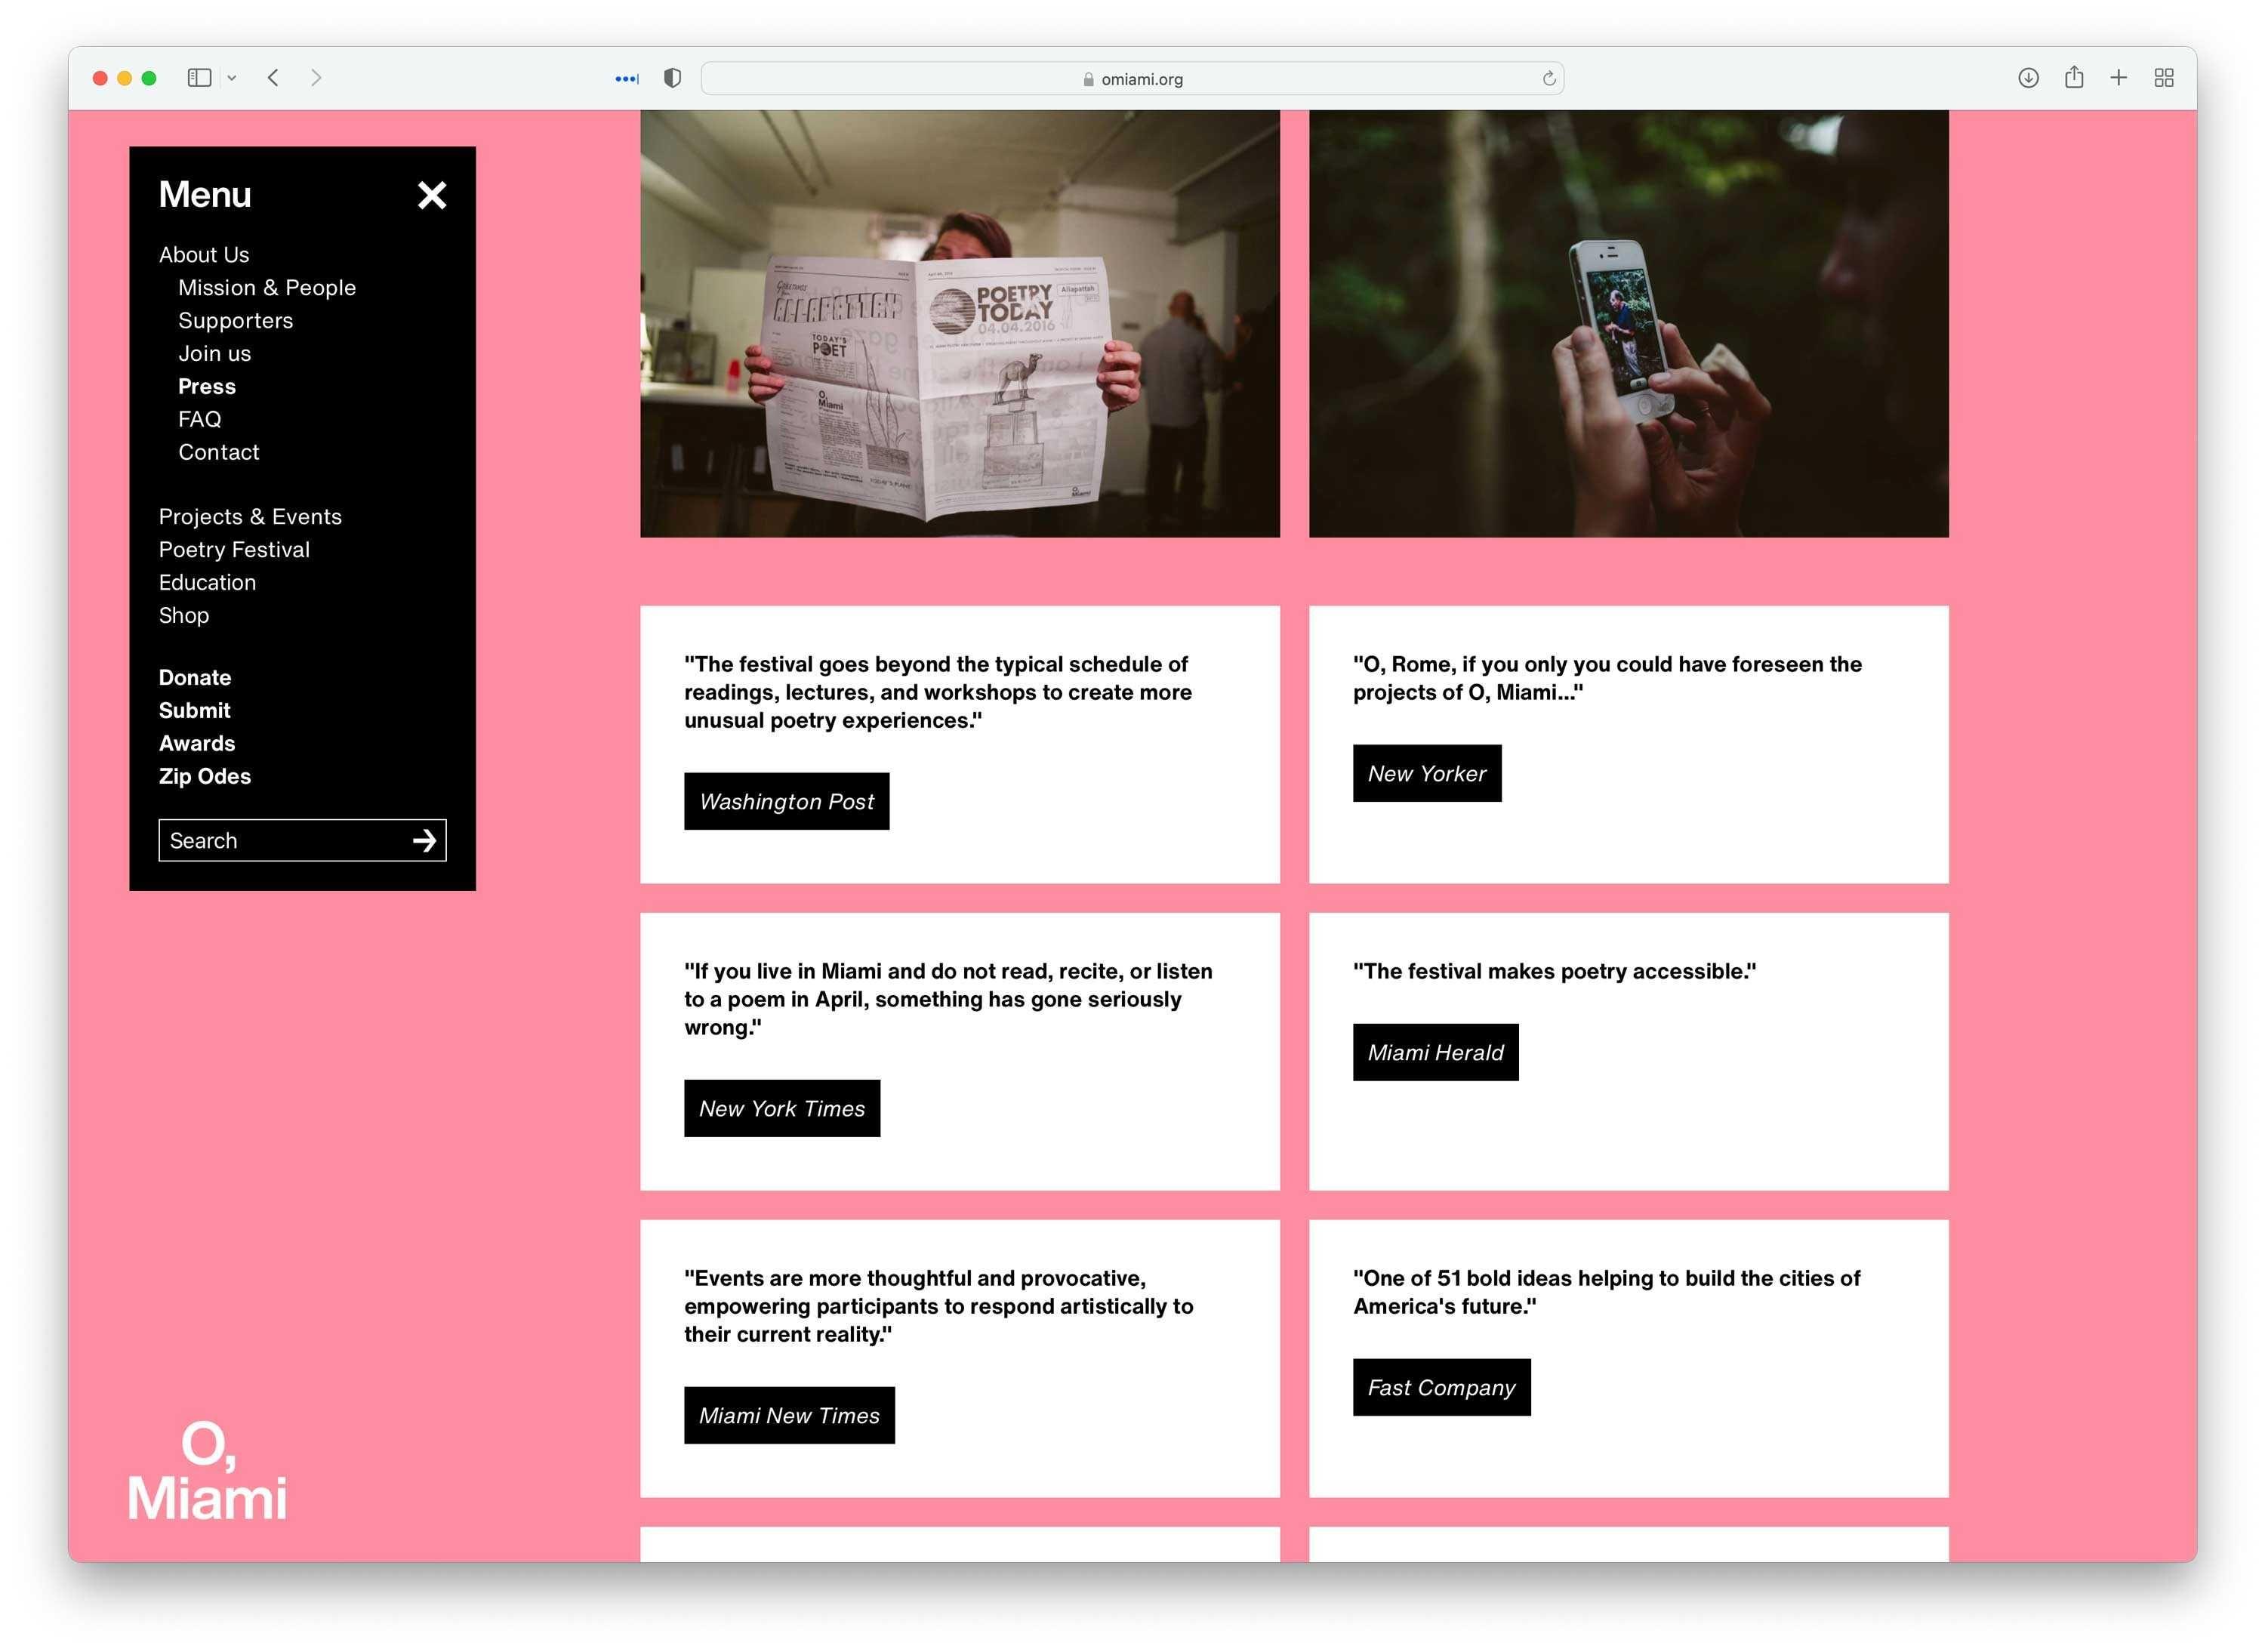Click in the Search input field
Viewport: 2265px width, 1652px height.
[280, 841]
